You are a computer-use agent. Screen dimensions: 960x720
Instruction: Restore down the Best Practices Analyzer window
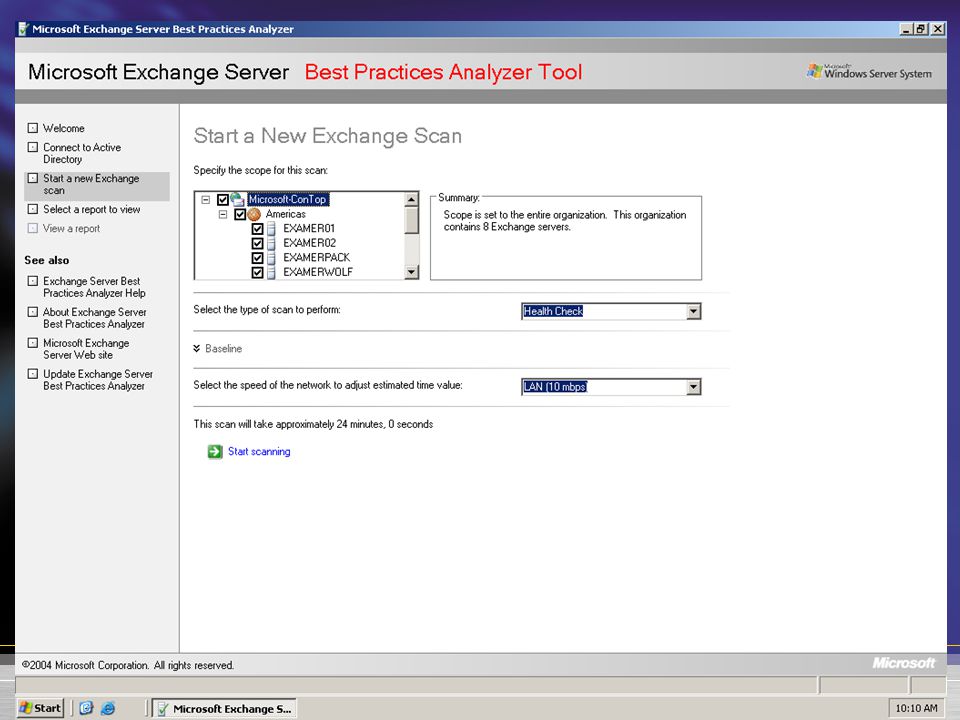[x=921, y=29]
